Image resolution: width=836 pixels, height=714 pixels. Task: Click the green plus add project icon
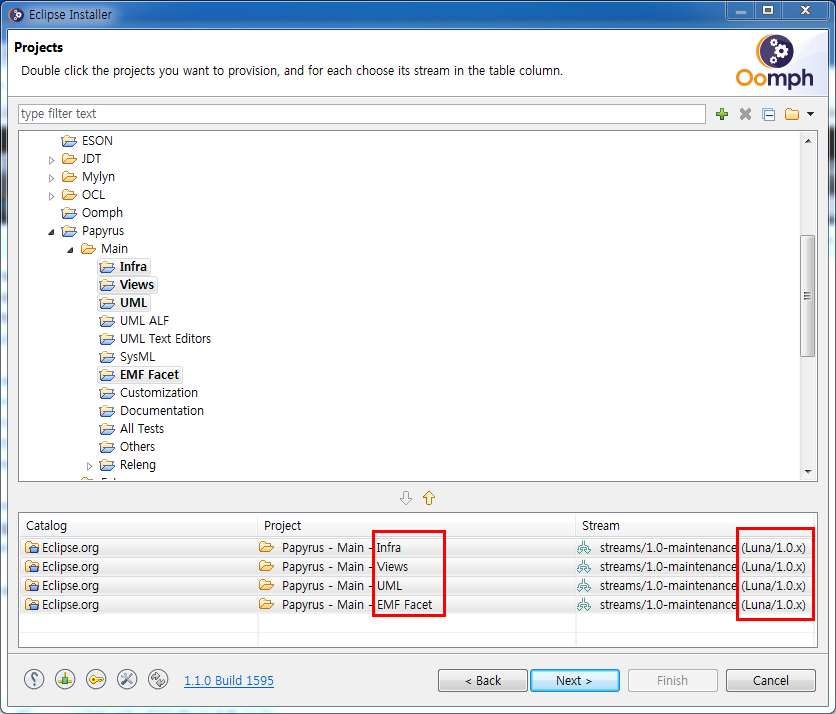coord(722,114)
